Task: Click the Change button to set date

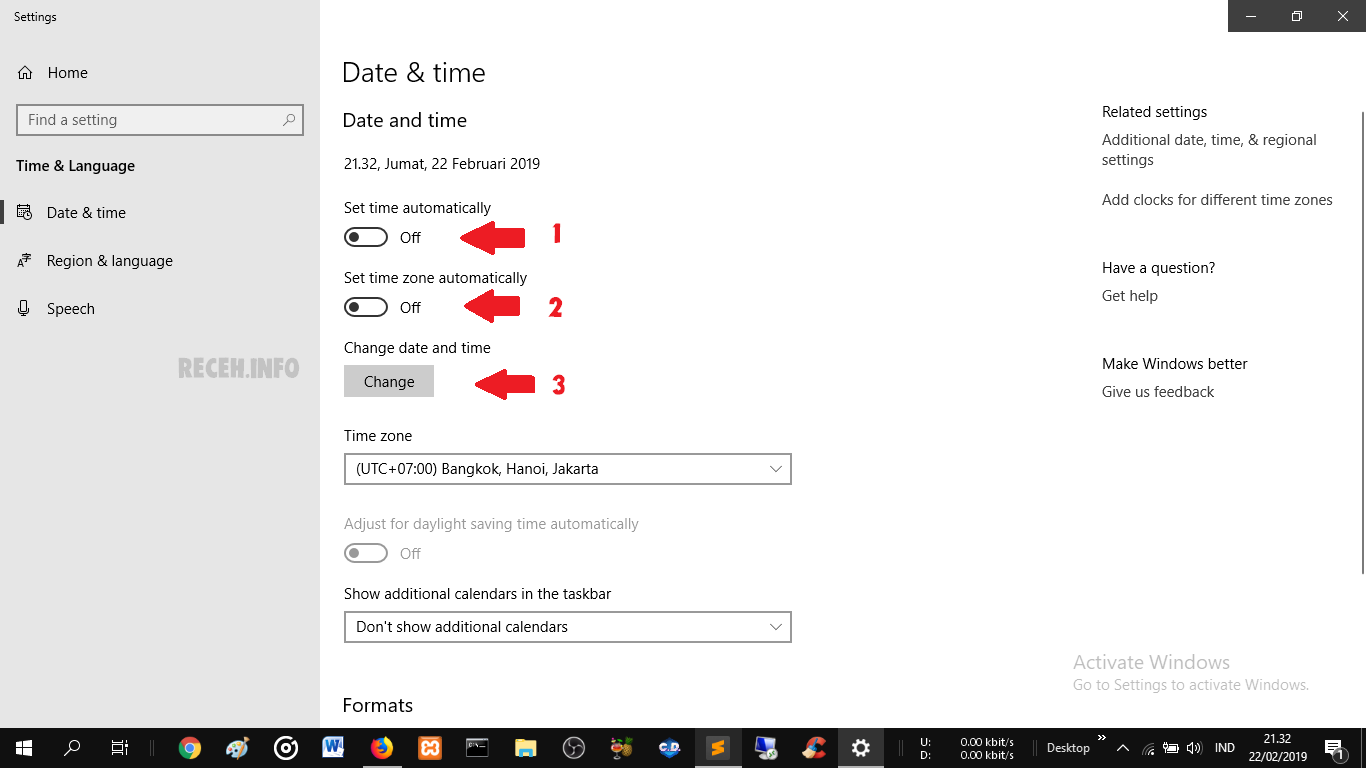Action: click(x=388, y=381)
